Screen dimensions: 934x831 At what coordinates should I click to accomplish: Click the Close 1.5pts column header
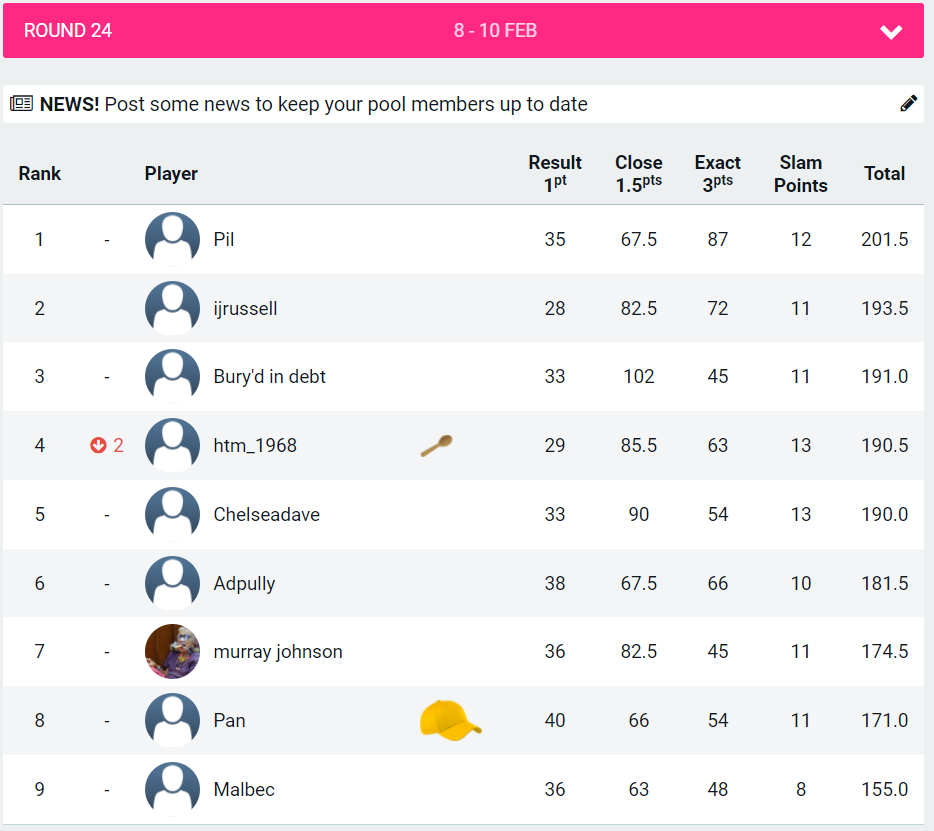coord(638,172)
